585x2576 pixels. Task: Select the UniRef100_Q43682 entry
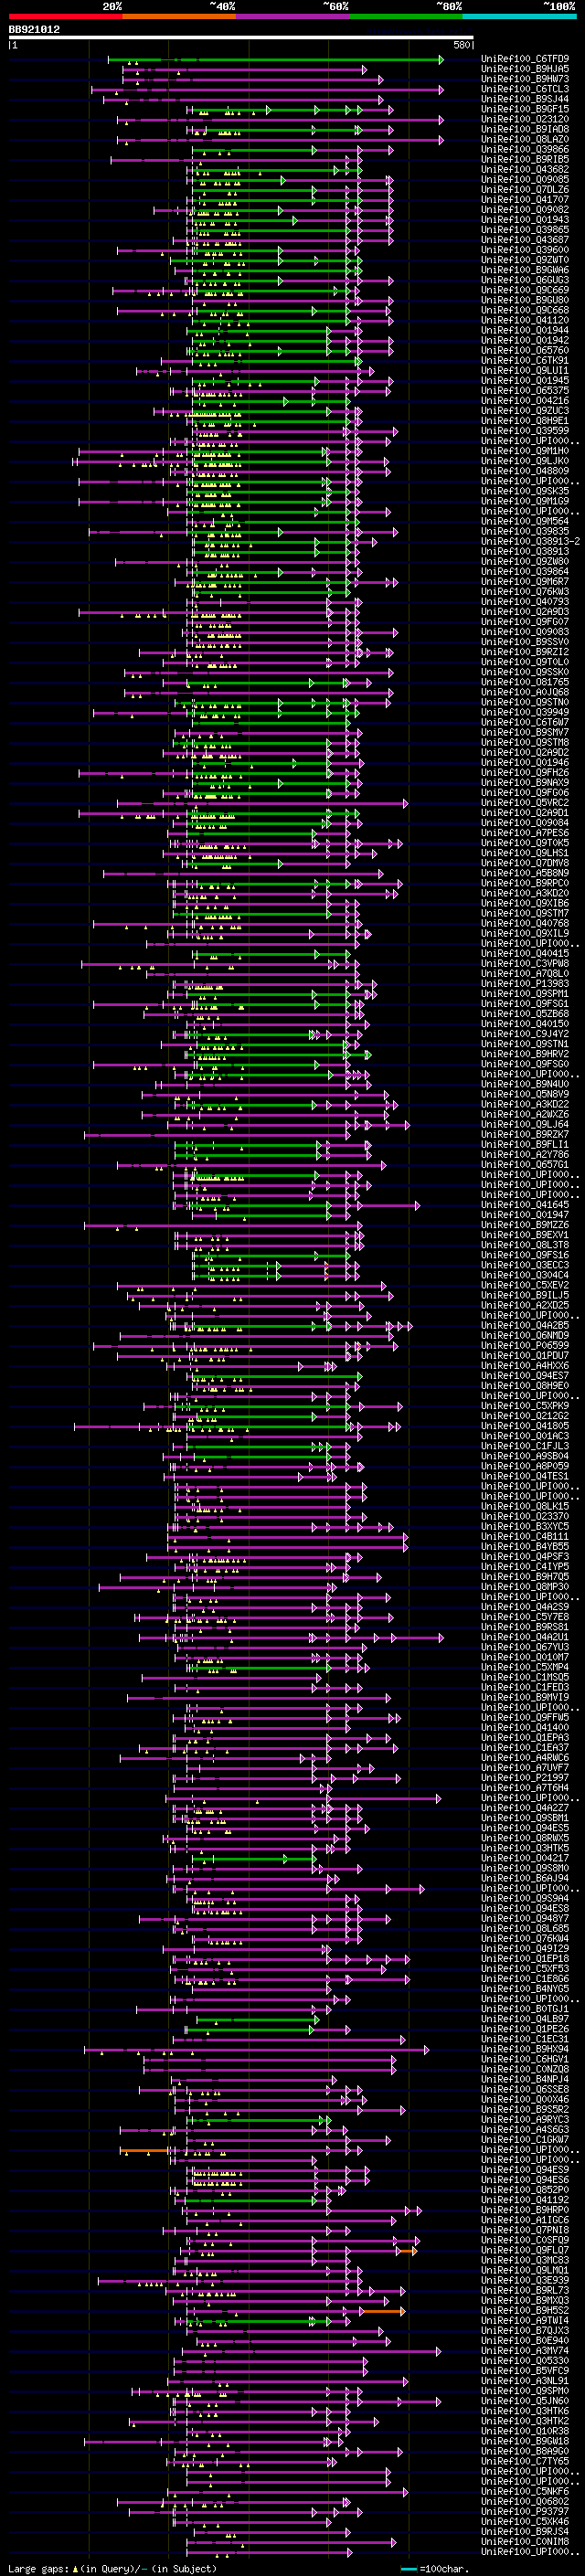click(x=525, y=169)
